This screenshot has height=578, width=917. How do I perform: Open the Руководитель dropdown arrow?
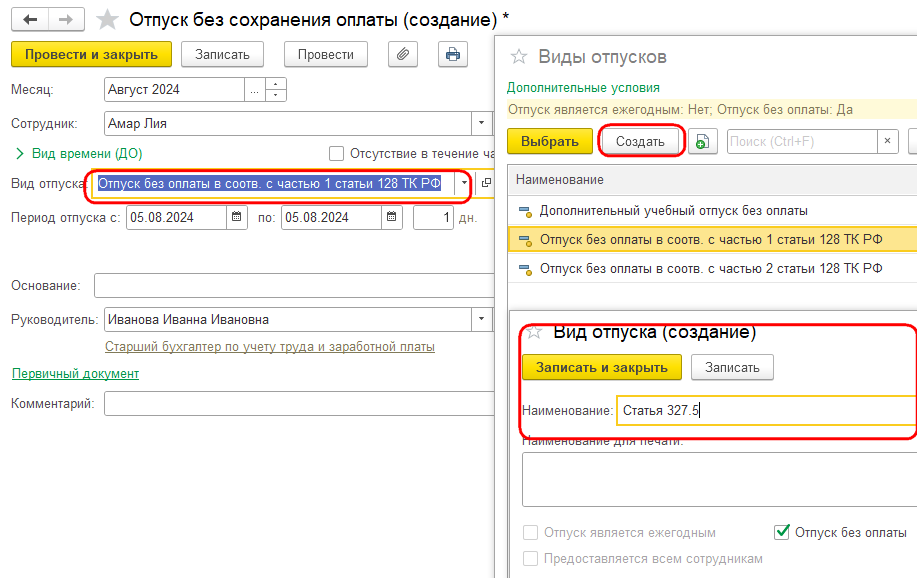[481, 319]
